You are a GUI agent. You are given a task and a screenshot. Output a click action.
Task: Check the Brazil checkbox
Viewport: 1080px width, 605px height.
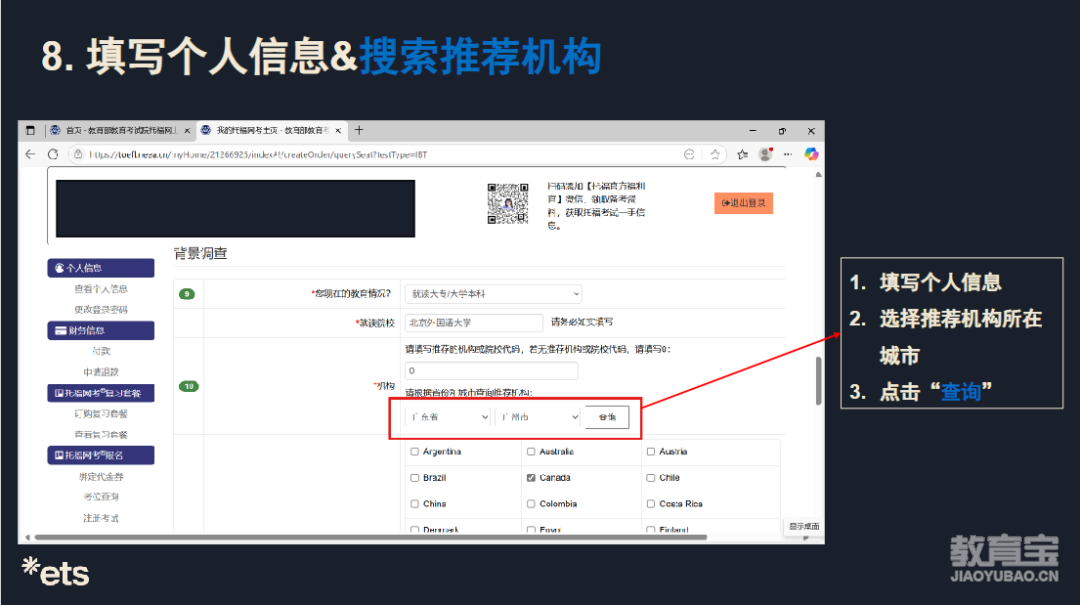(415, 478)
